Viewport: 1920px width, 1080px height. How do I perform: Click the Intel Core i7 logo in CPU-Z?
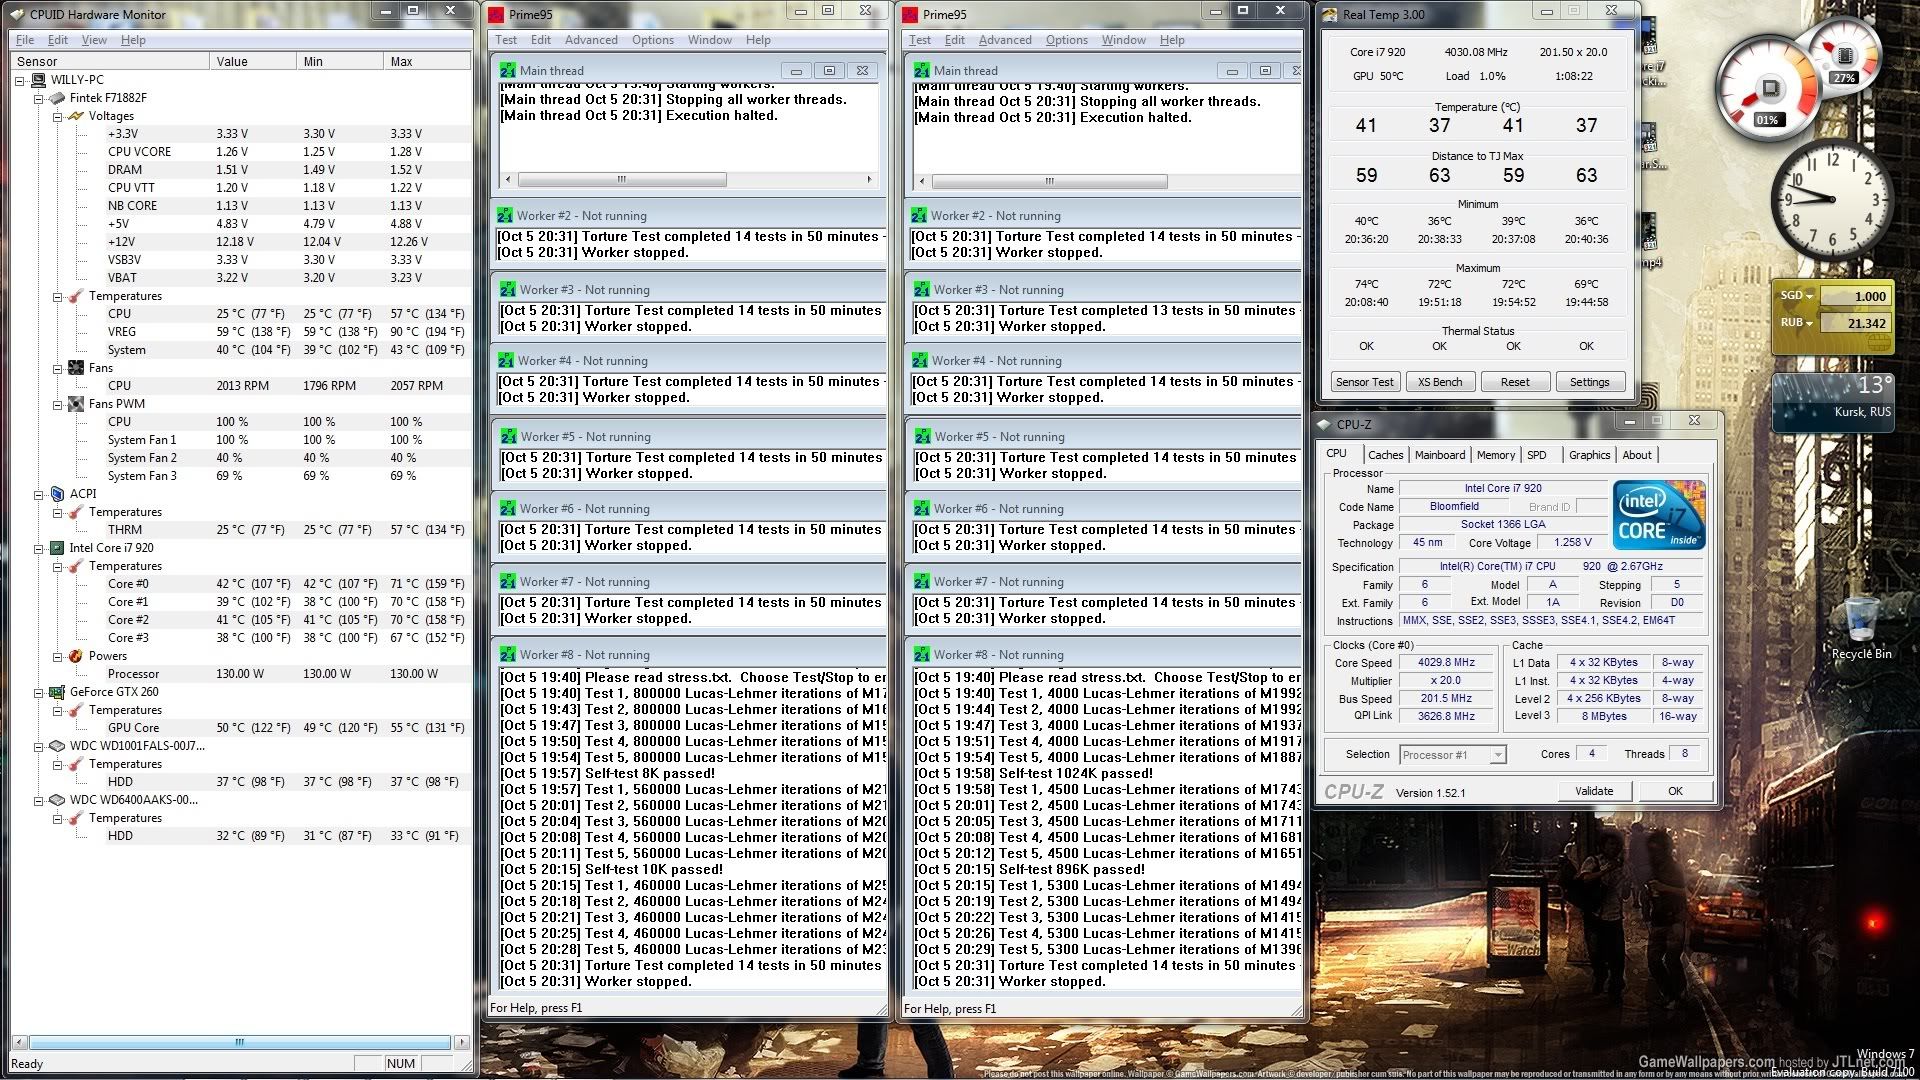coord(1658,514)
